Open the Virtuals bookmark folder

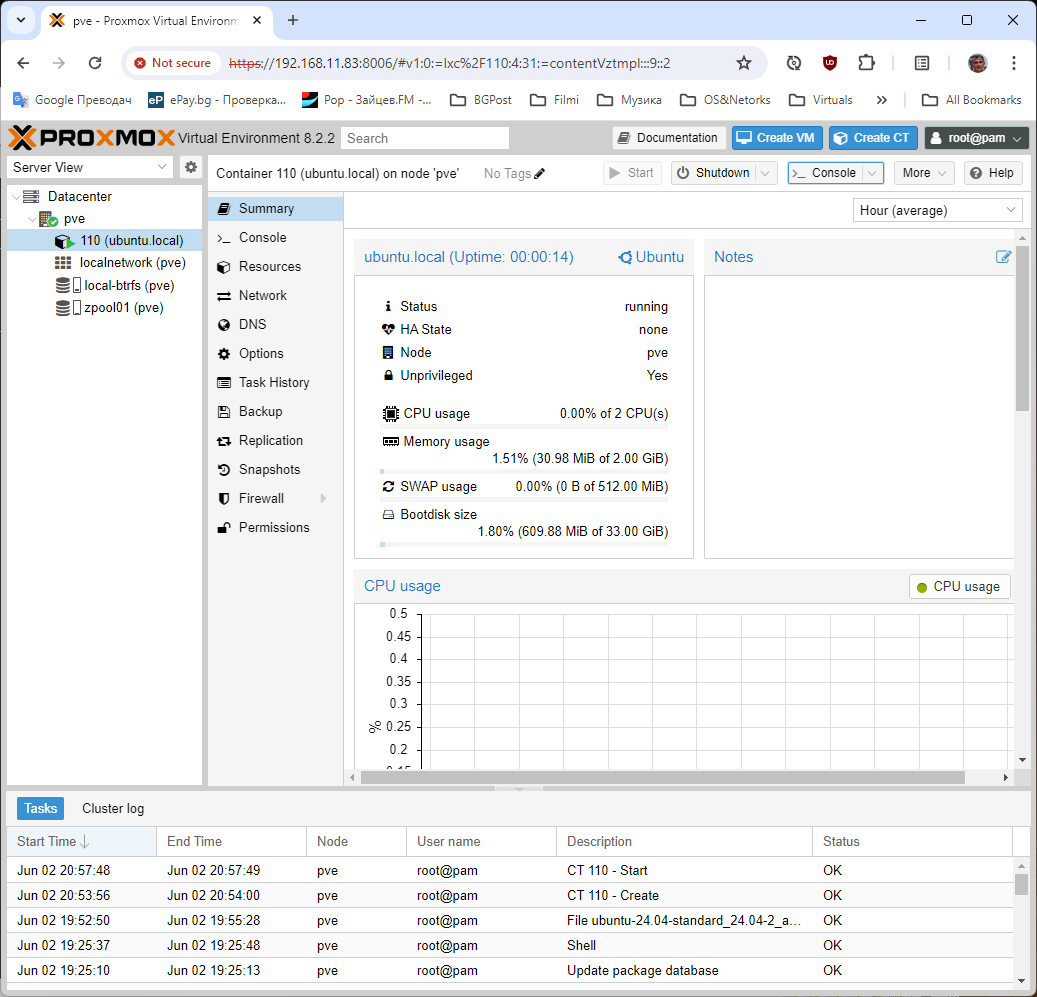(821, 100)
